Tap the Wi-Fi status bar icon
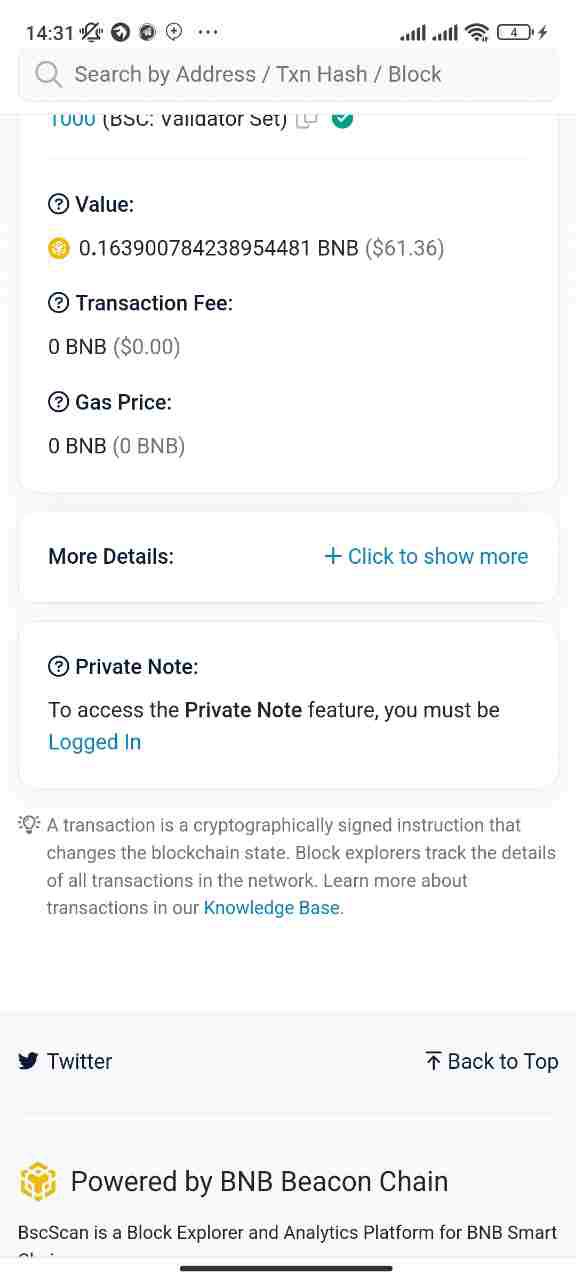 (x=477, y=32)
